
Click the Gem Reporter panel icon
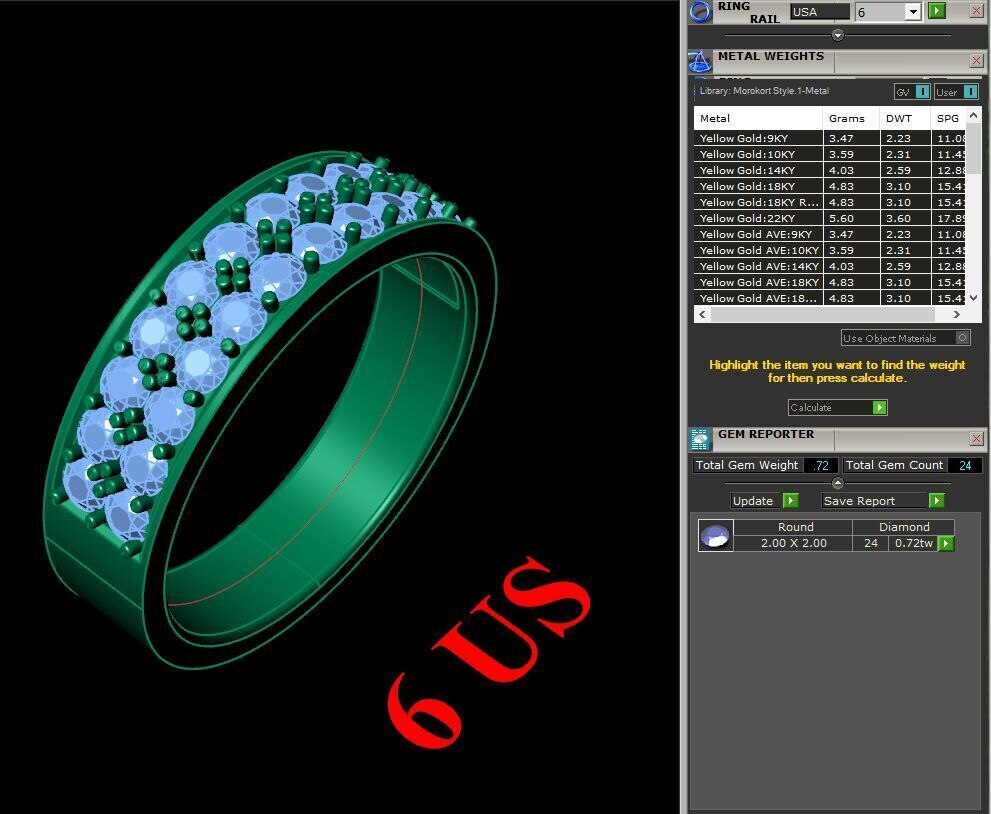point(700,439)
